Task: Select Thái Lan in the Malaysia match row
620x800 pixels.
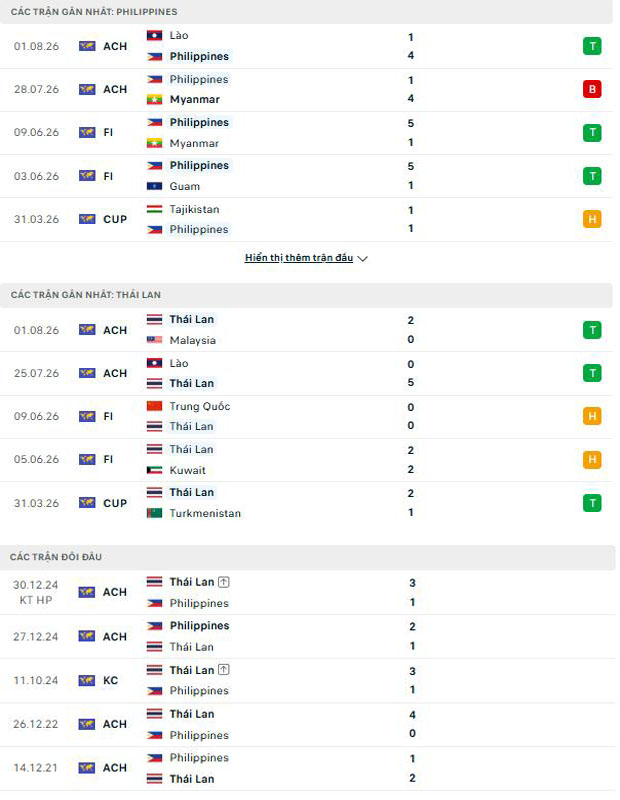Action: [192, 319]
